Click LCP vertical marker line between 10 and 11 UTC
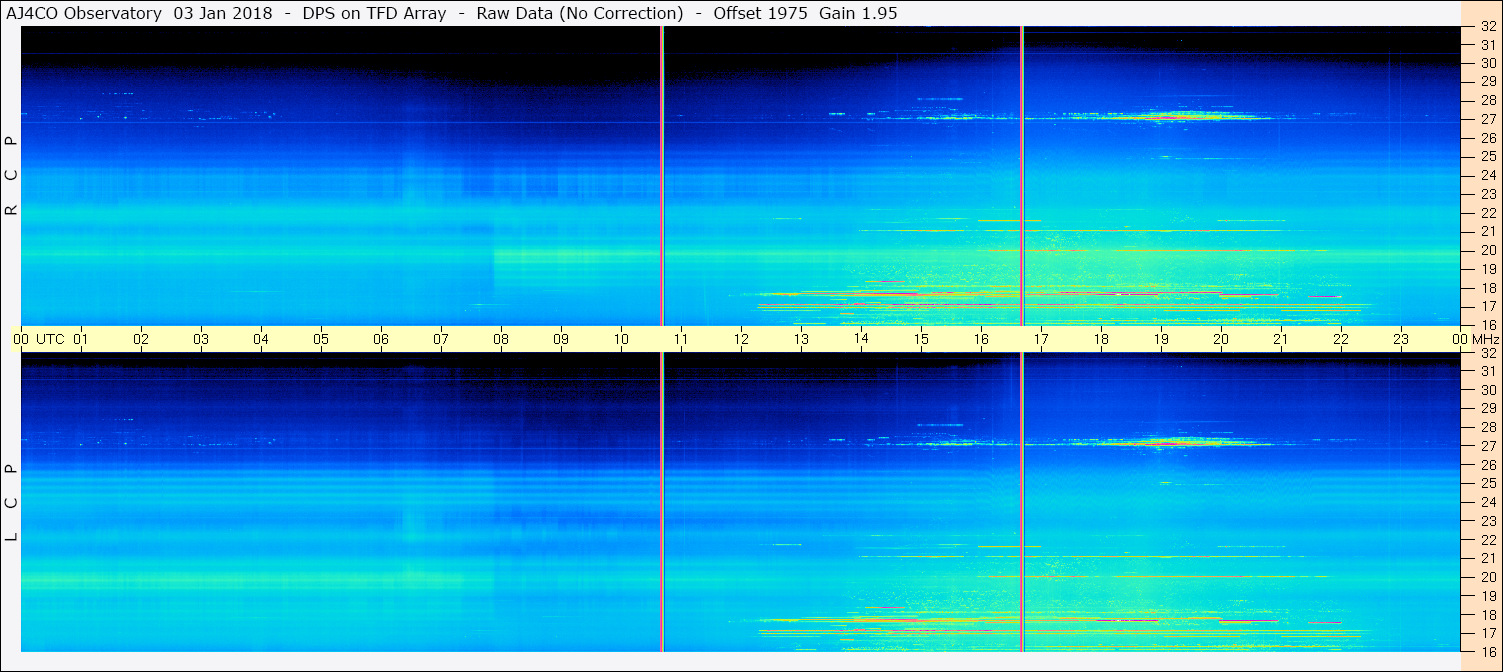Image resolution: width=1503 pixels, height=672 pixels. click(x=662, y=502)
